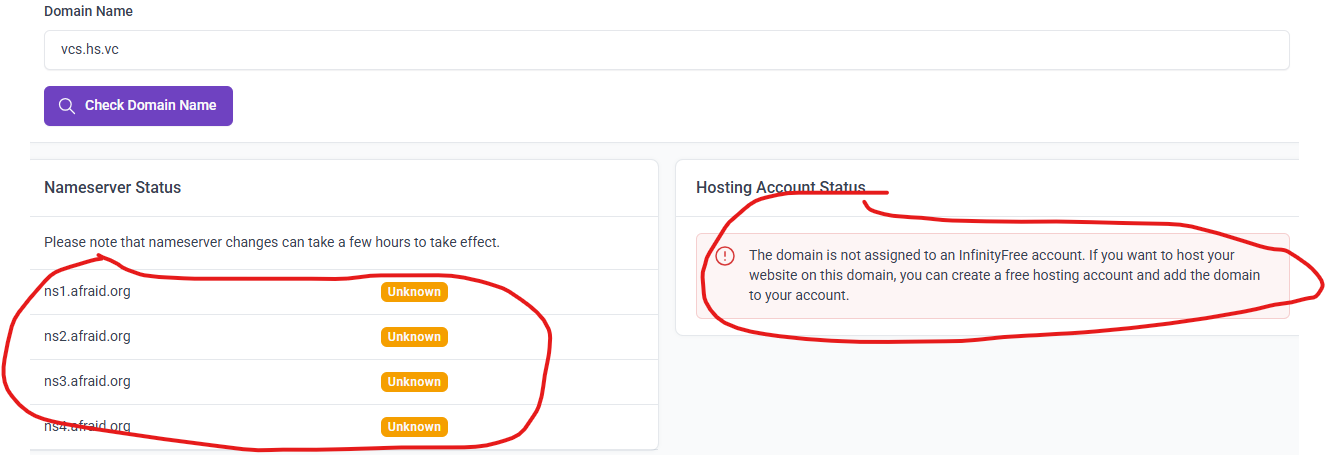Click the Domain Name field label
1328x455 pixels.
[x=88, y=12]
